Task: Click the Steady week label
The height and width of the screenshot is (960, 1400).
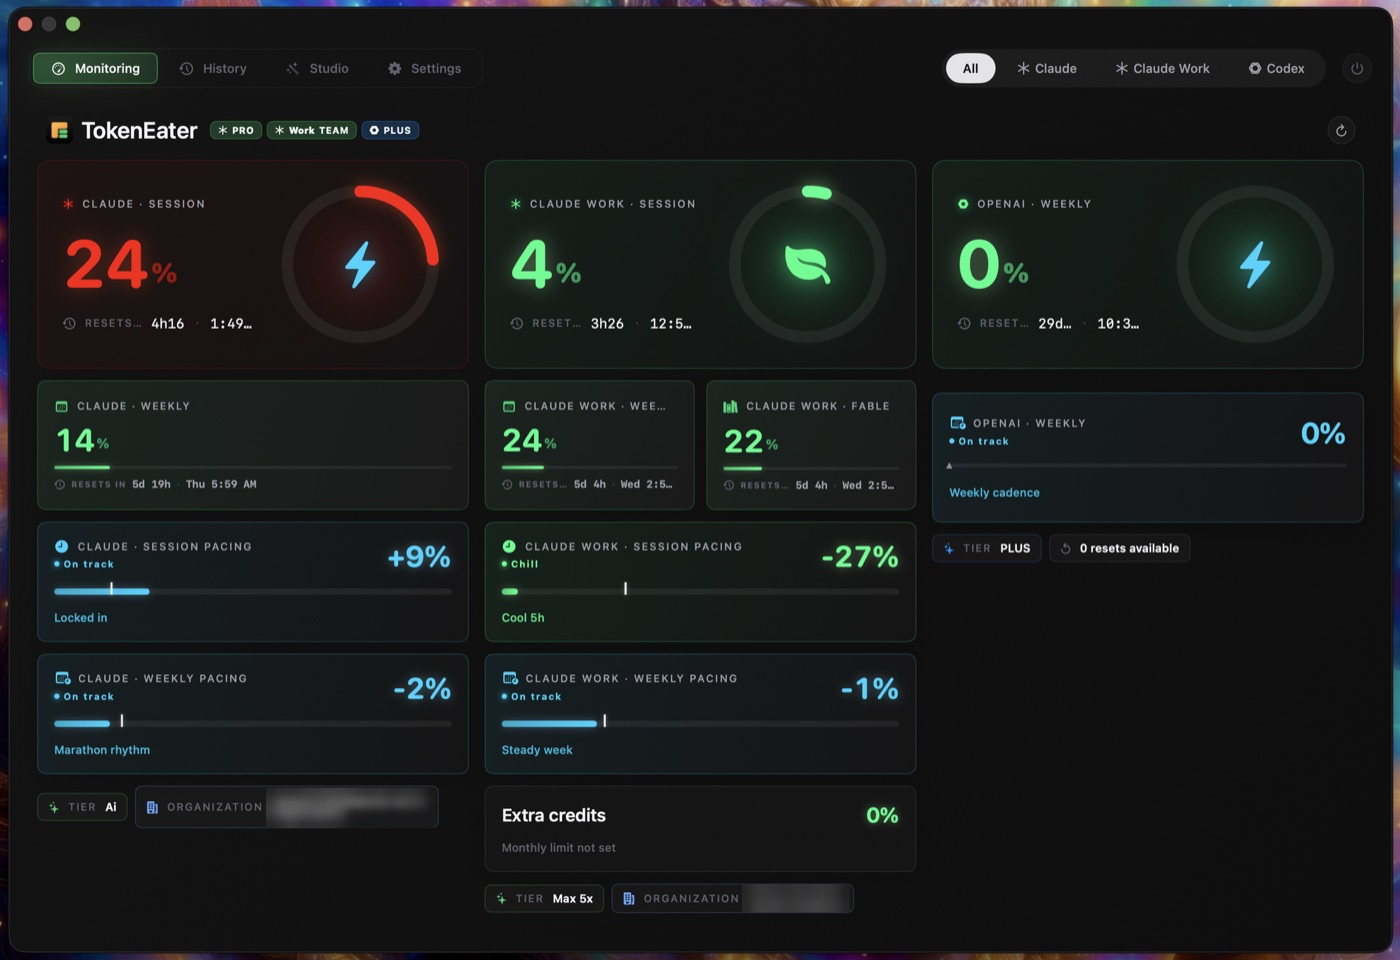Action: tap(537, 750)
